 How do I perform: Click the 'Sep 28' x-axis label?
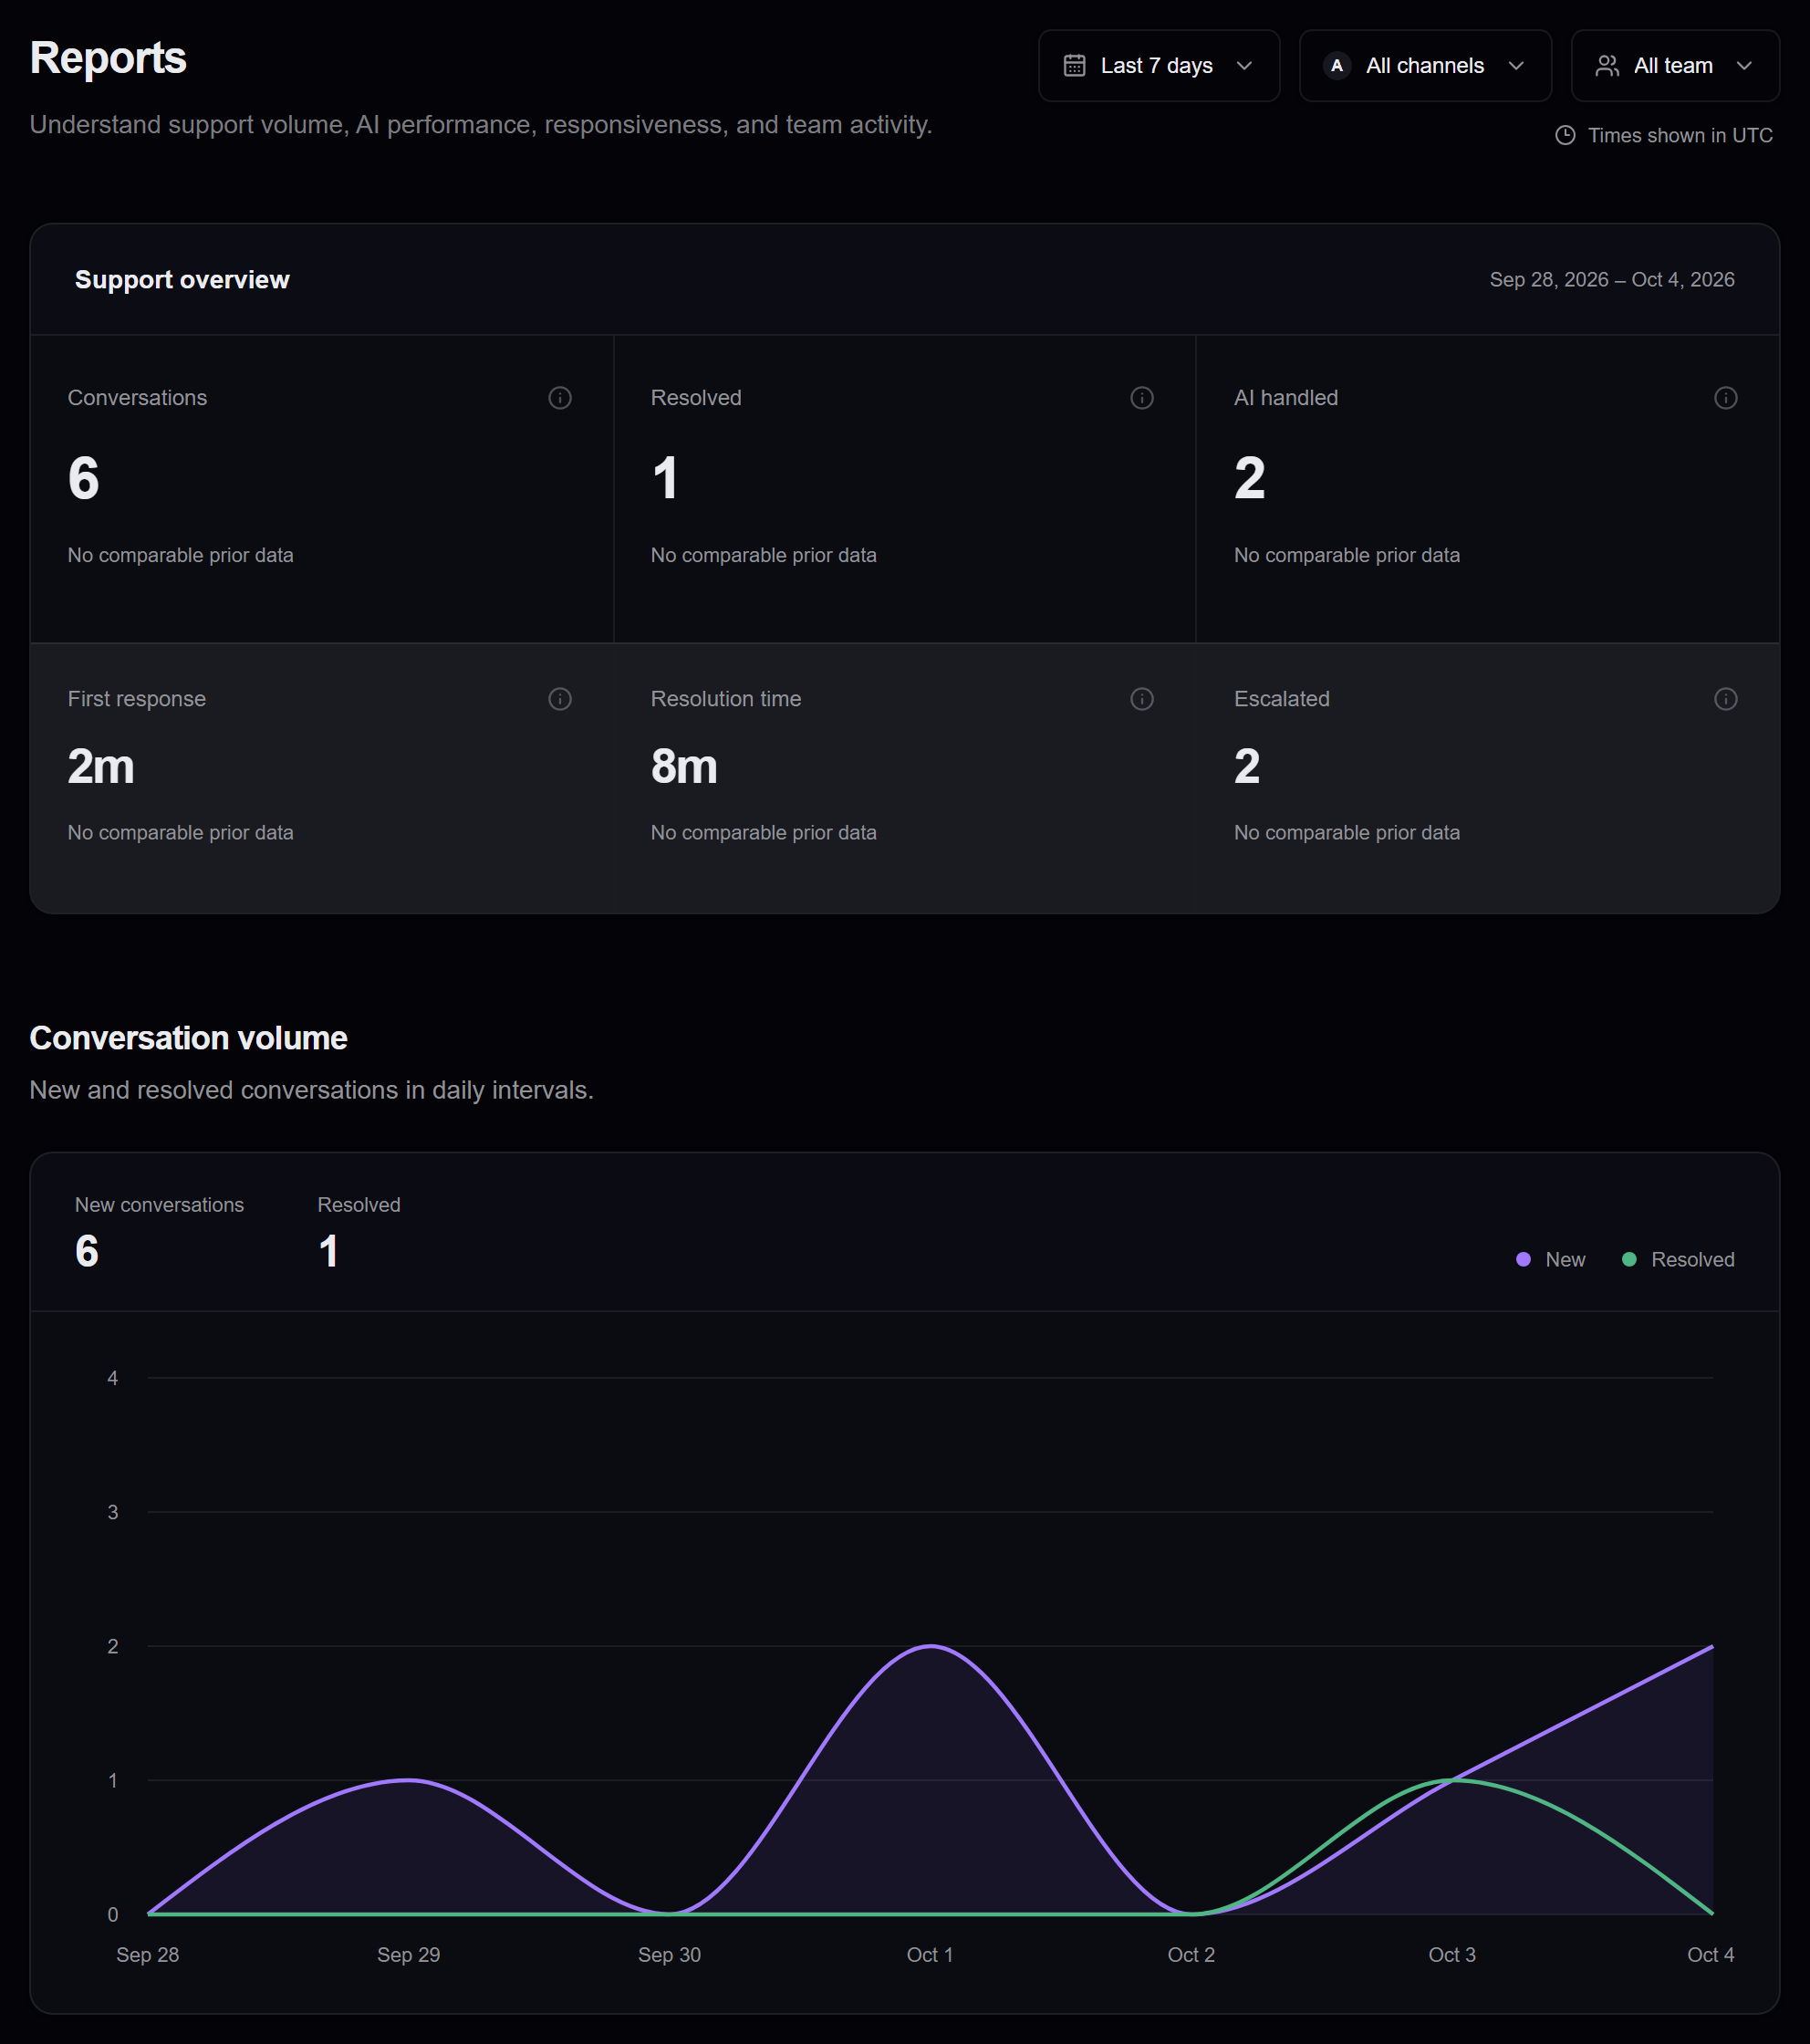pos(148,1955)
